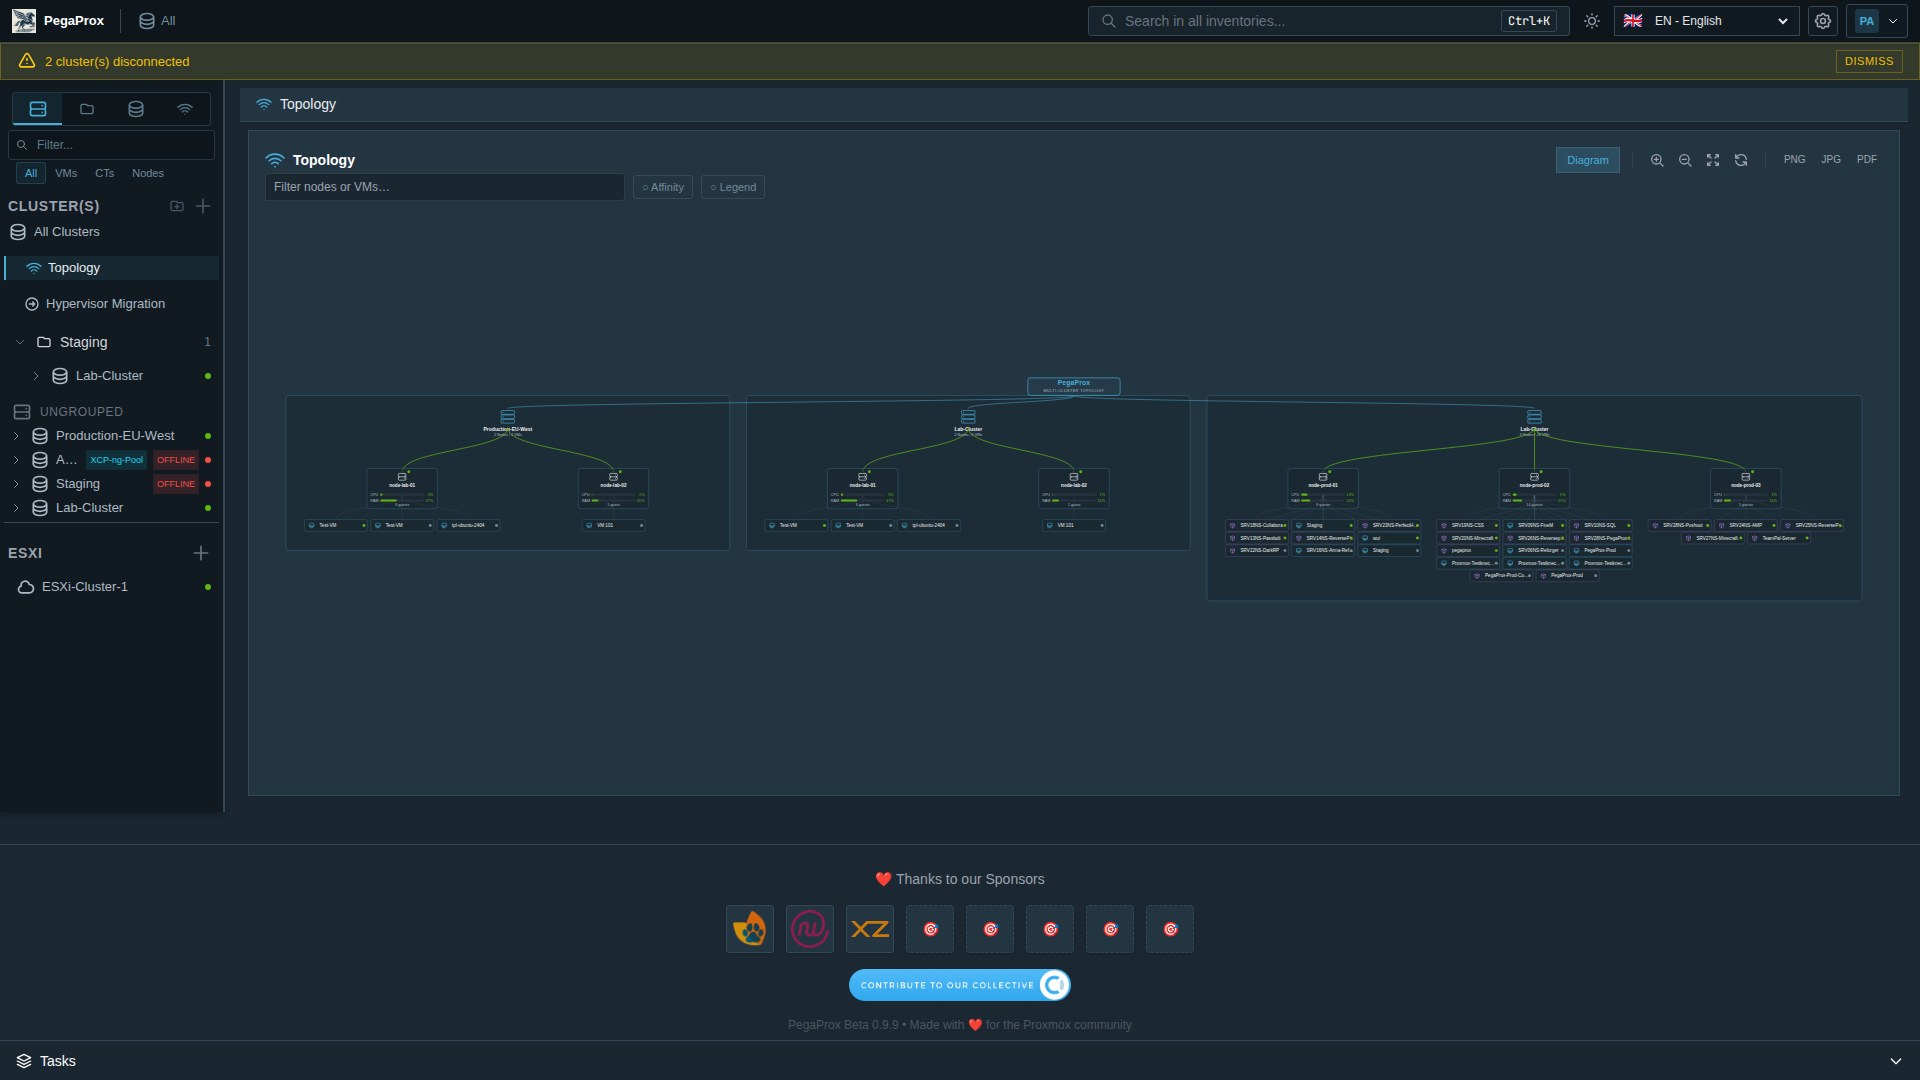Expand the ungrouped Lab-Cluster

pyautogui.click(x=16, y=508)
